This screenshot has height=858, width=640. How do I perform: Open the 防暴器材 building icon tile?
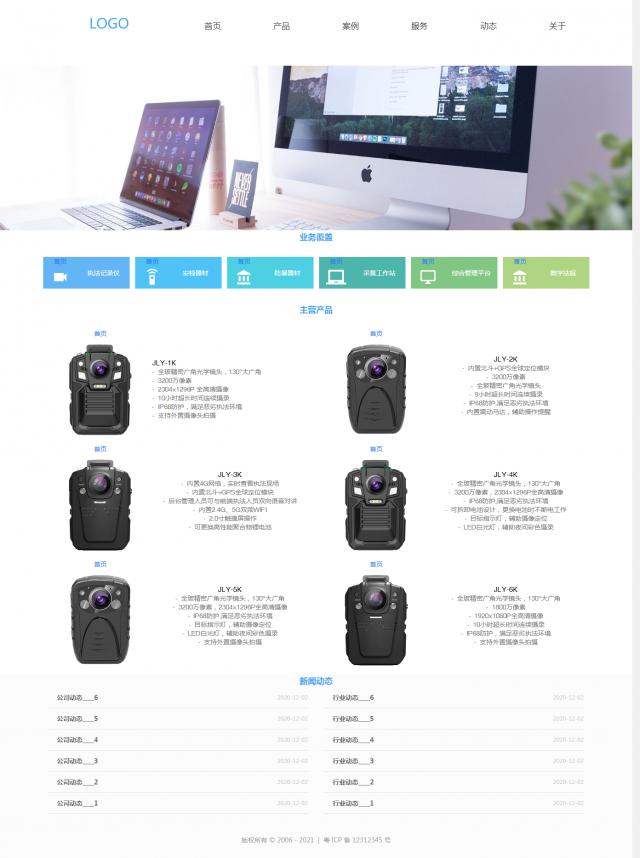click(x=244, y=277)
